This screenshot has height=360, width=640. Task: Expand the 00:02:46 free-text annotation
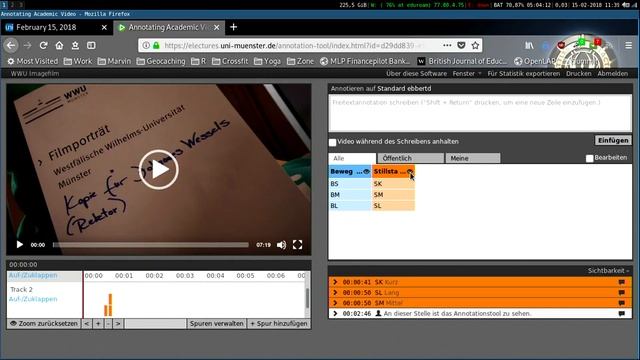pyautogui.click(x=335, y=314)
